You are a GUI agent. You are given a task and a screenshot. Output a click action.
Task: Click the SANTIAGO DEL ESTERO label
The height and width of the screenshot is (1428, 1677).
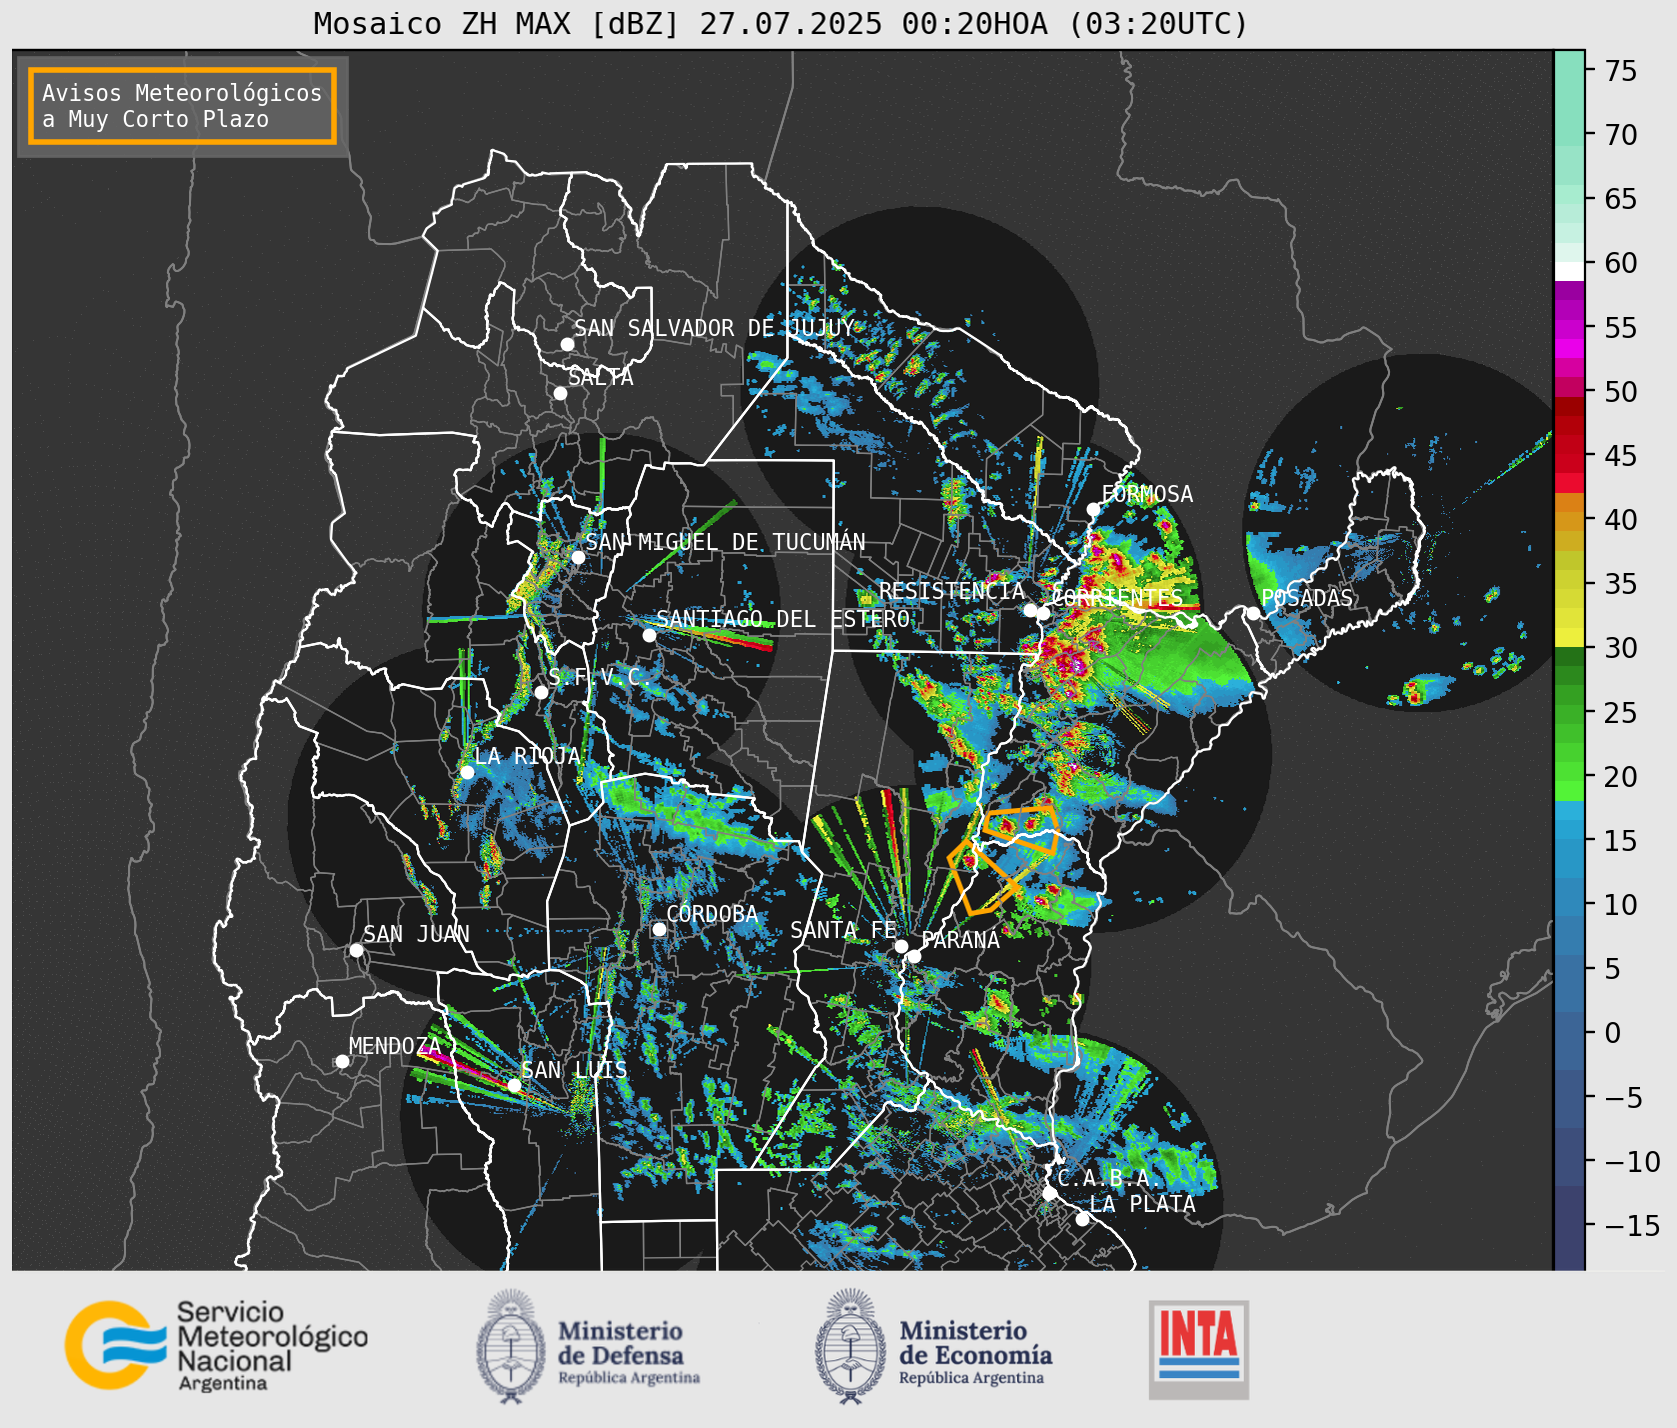click(x=783, y=619)
